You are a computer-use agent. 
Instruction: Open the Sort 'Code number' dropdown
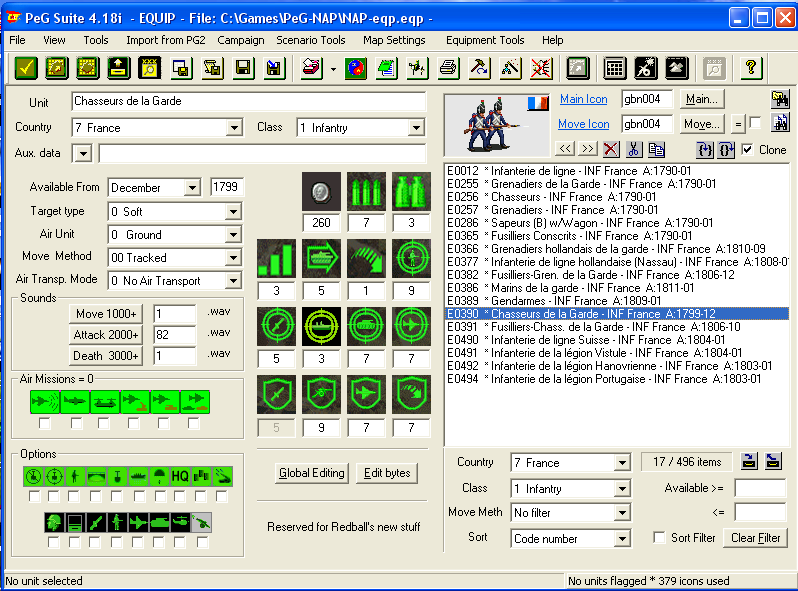pyautogui.click(x=622, y=539)
